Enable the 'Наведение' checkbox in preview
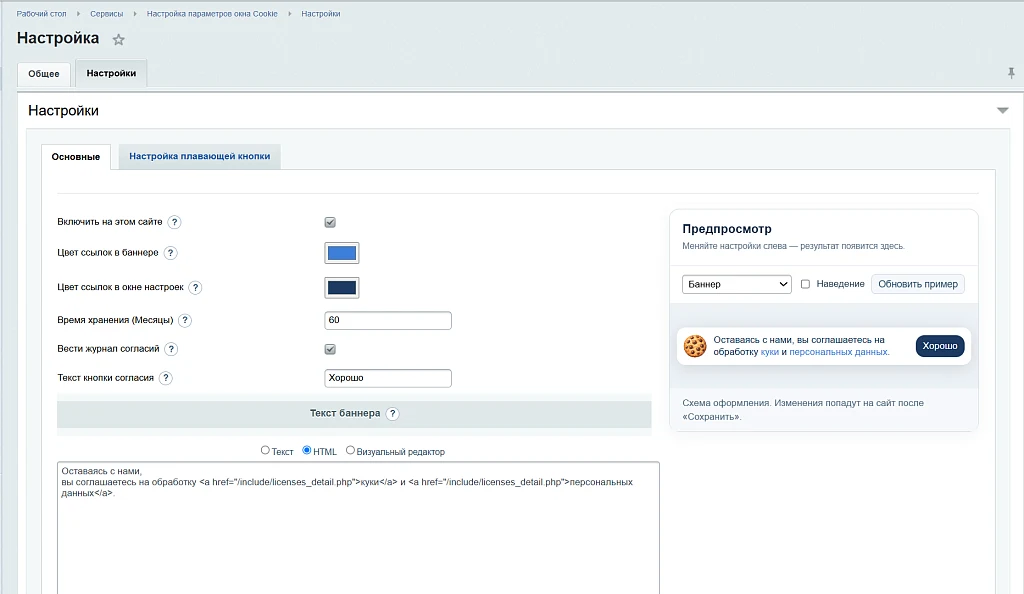This screenshot has width=1024, height=594. pyautogui.click(x=805, y=284)
